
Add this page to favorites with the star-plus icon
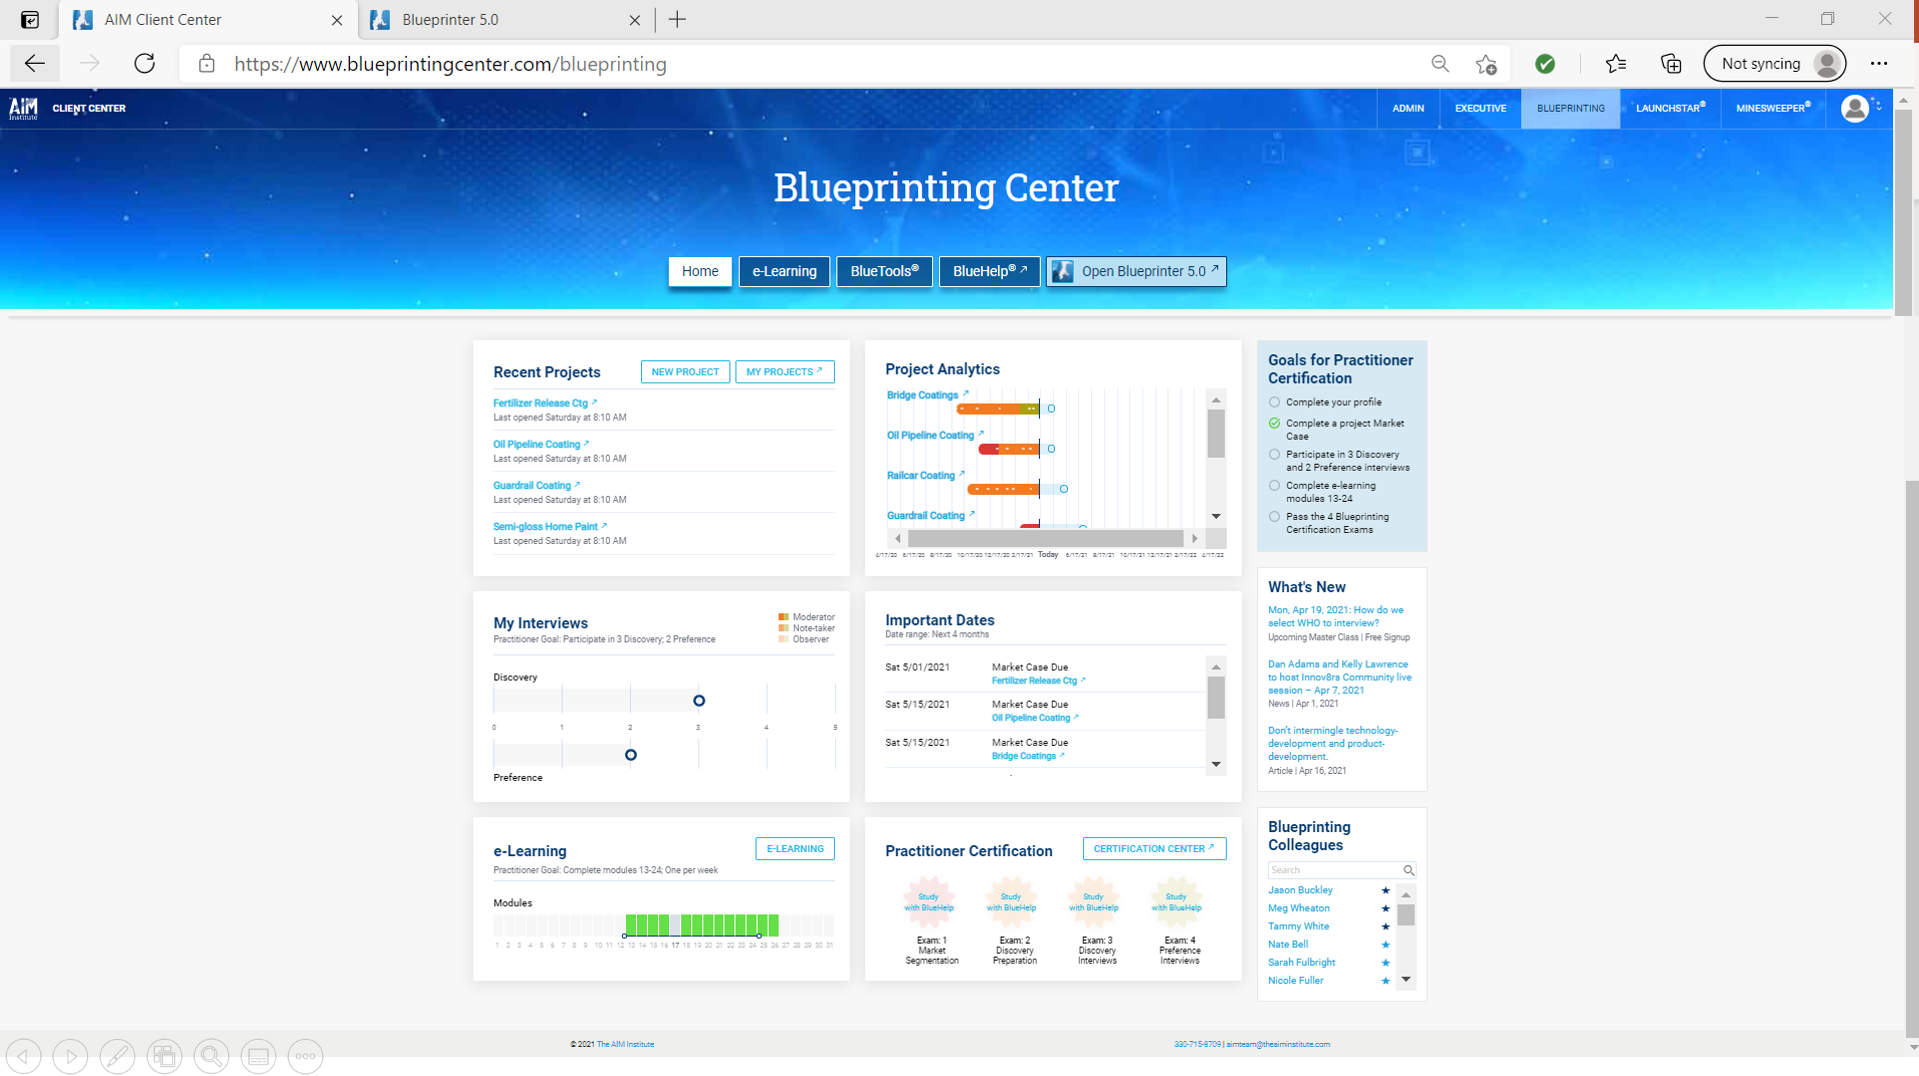(1486, 64)
